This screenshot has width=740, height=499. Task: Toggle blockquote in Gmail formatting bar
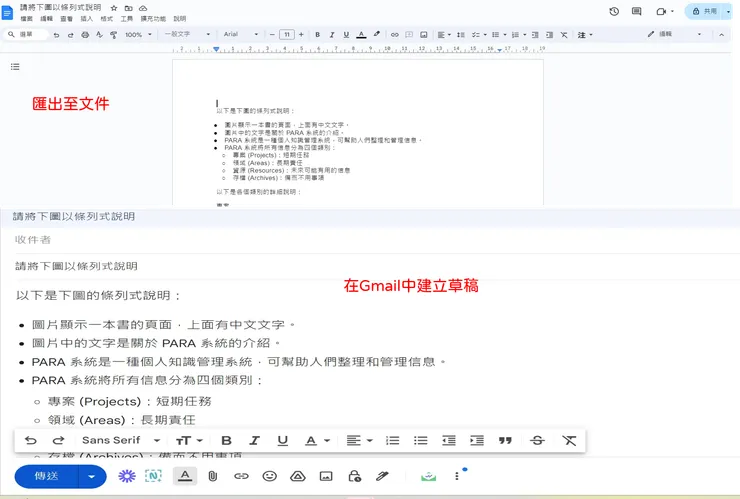pyautogui.click(x=505, y=440)
